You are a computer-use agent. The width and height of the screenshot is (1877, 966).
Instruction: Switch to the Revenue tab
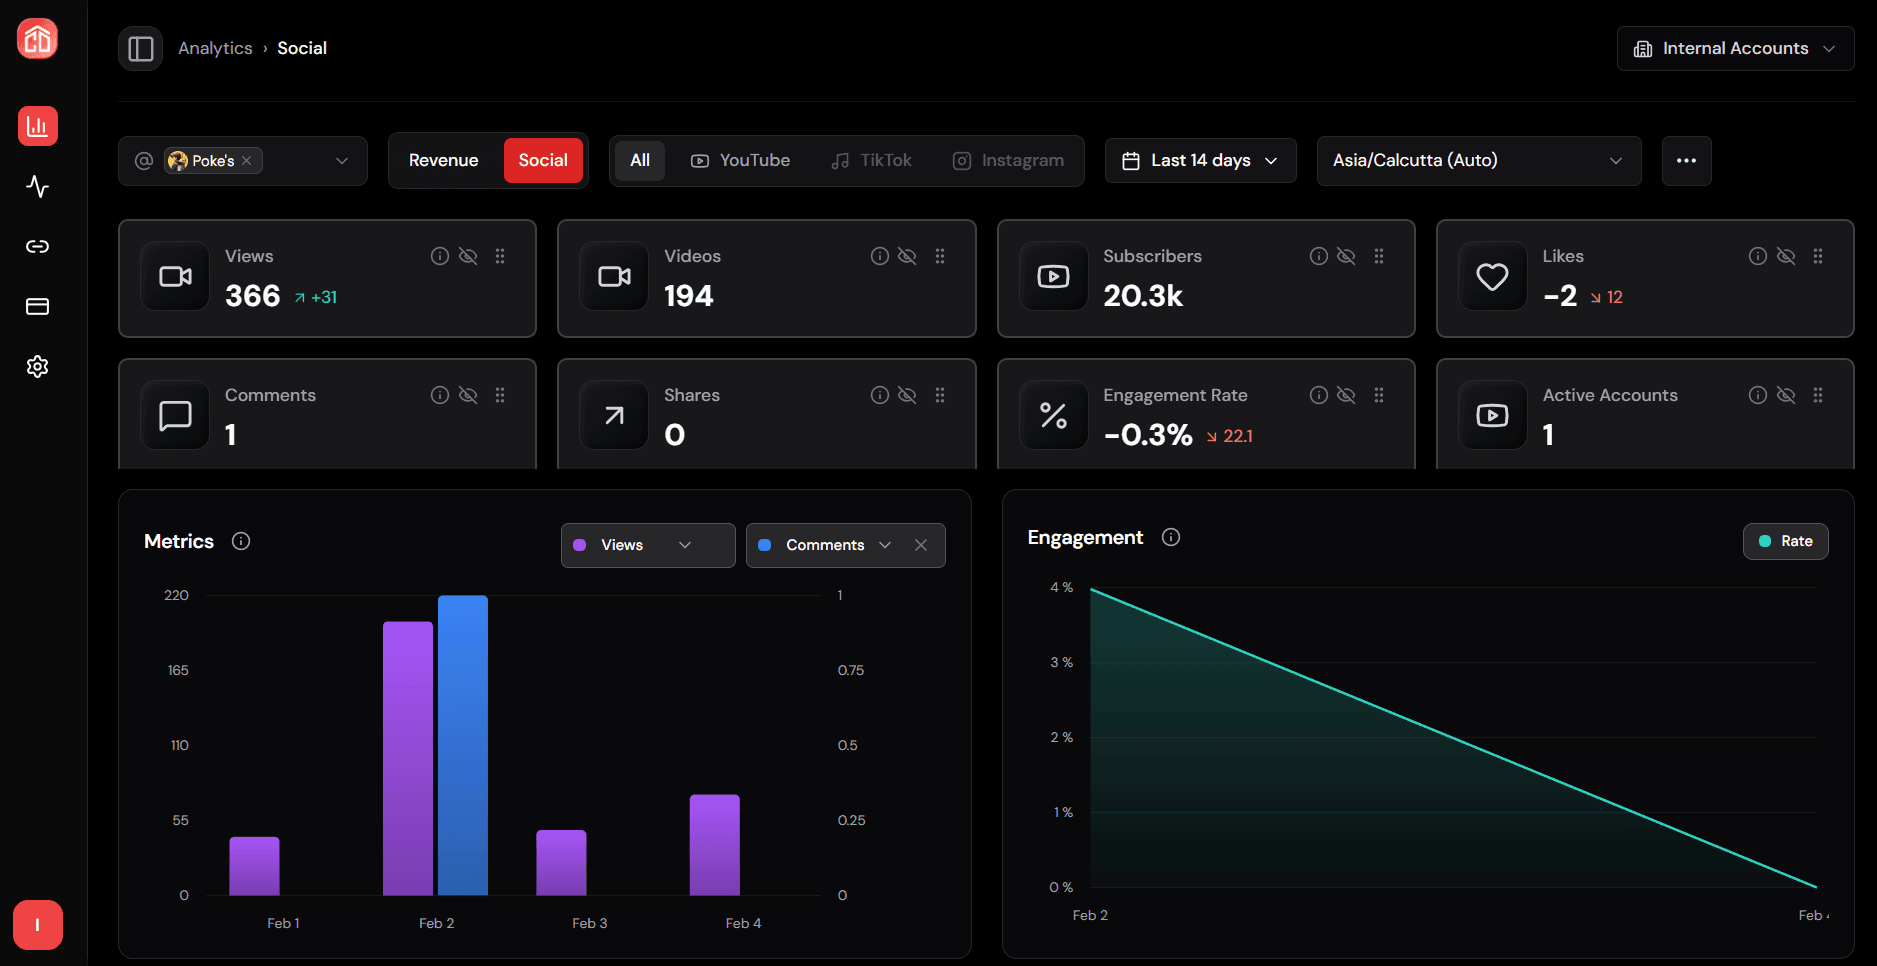443,161
